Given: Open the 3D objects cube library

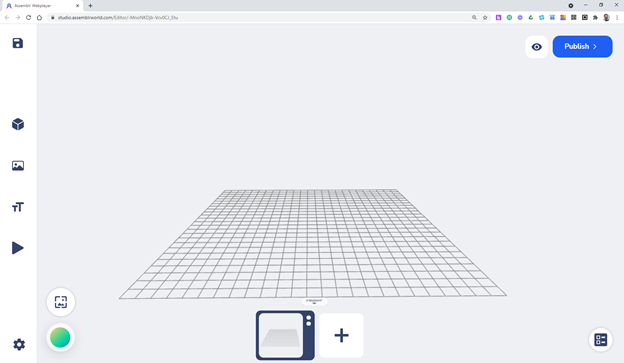Looking at the screenshot, I should coord(18,124).
